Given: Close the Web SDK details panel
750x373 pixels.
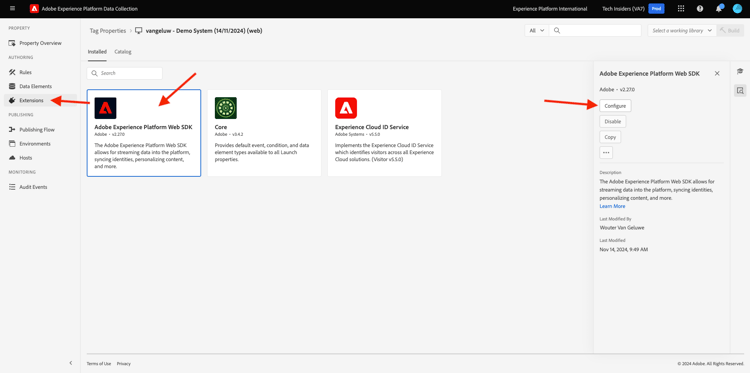Looking at the screenshot, I should click(x=717, y=73).
